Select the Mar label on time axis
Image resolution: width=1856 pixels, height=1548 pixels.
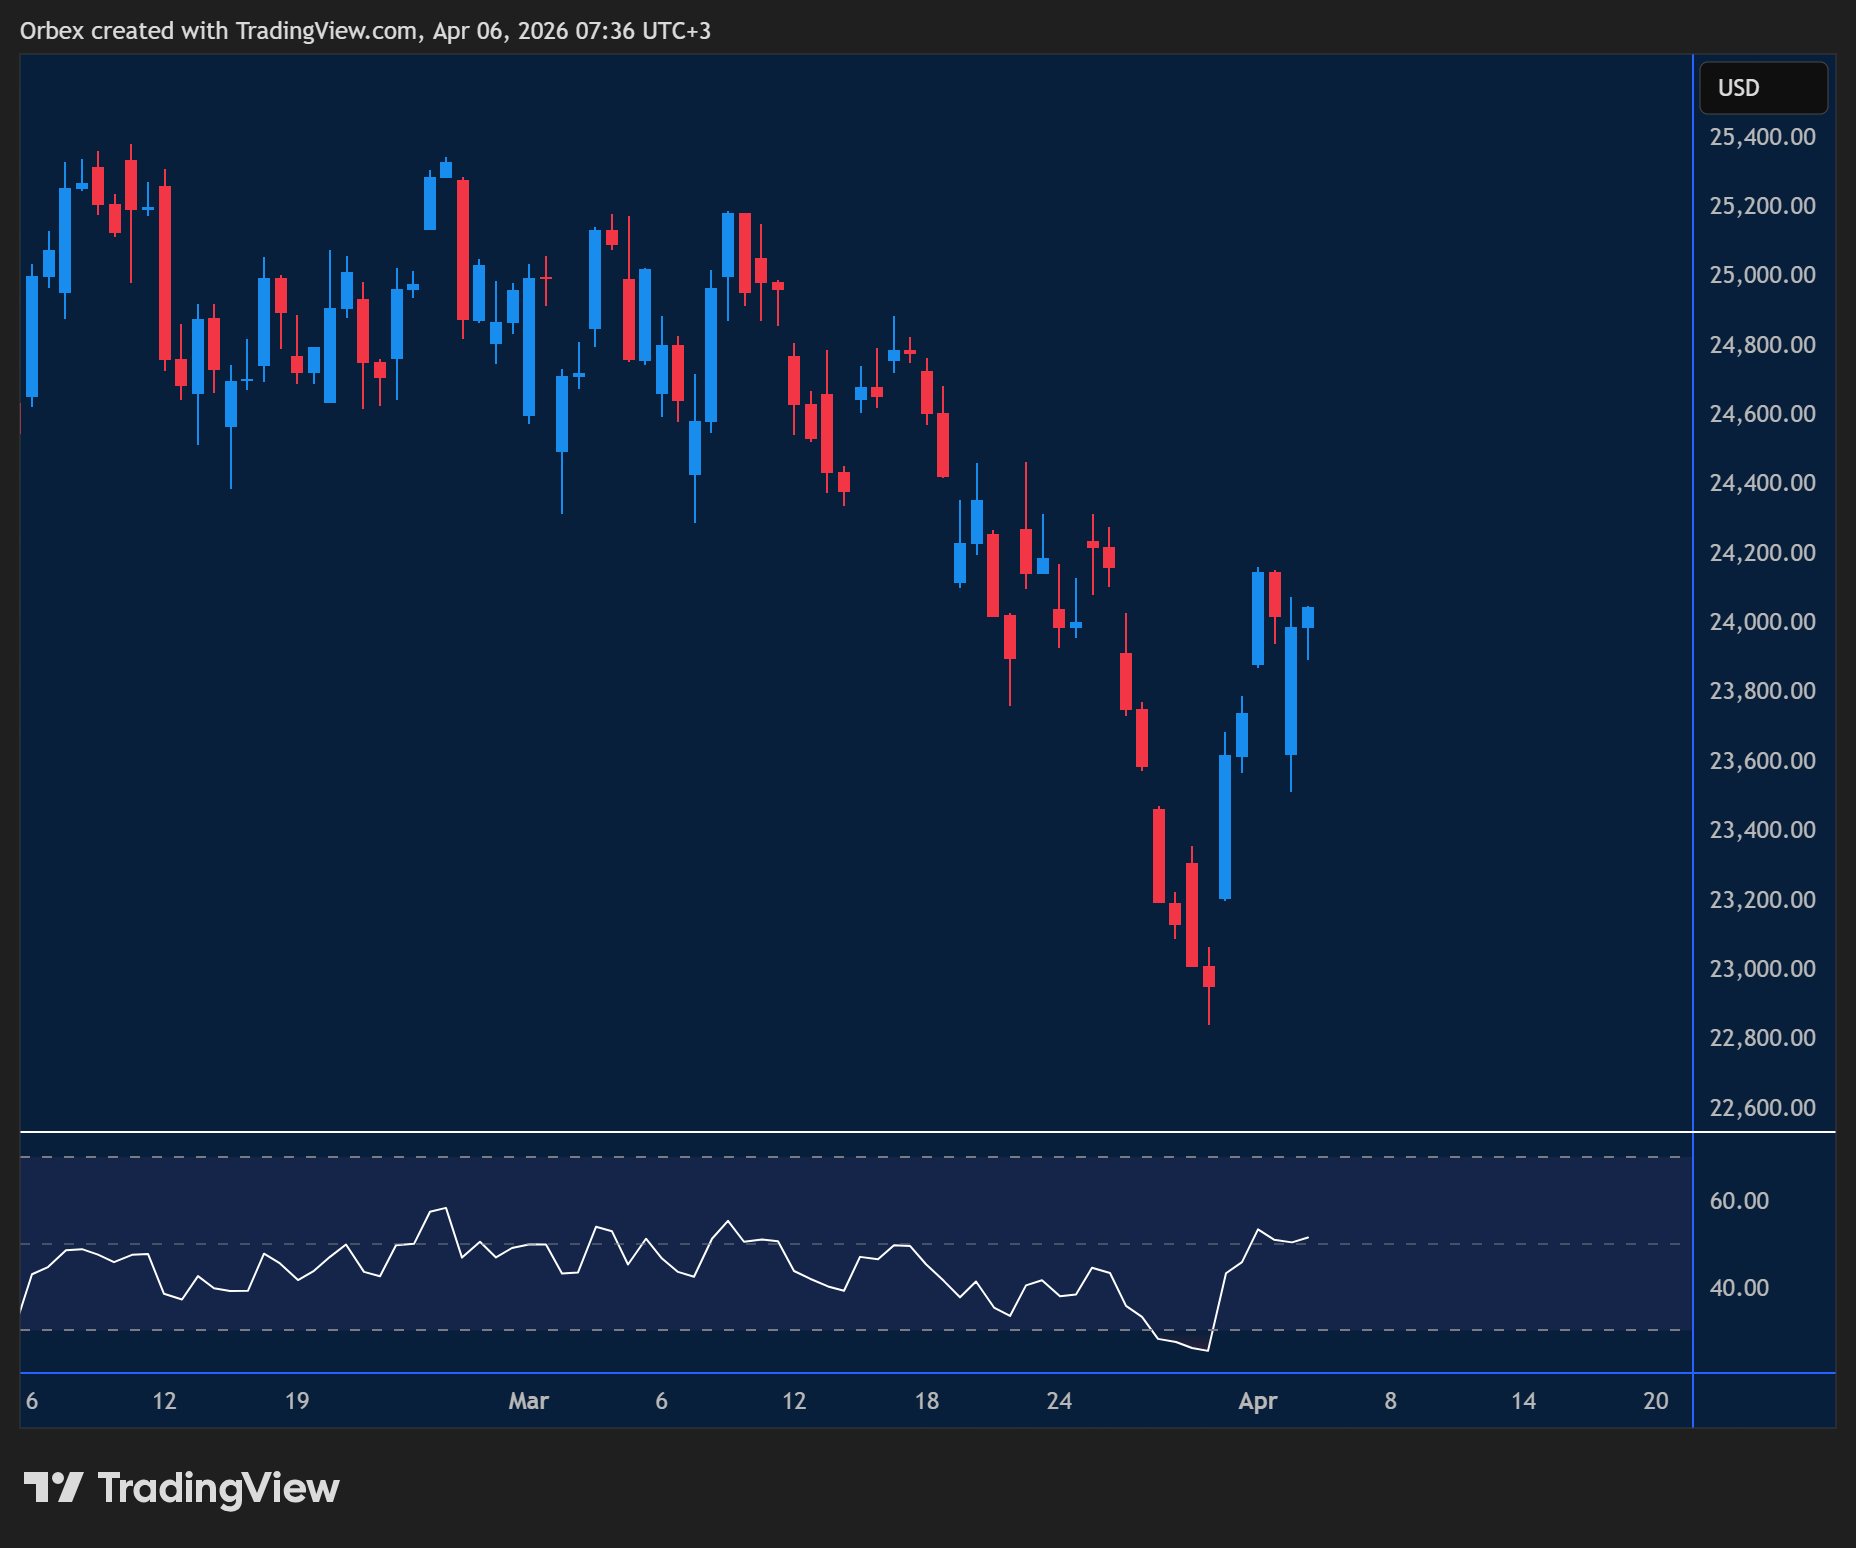click(530, 1402)
